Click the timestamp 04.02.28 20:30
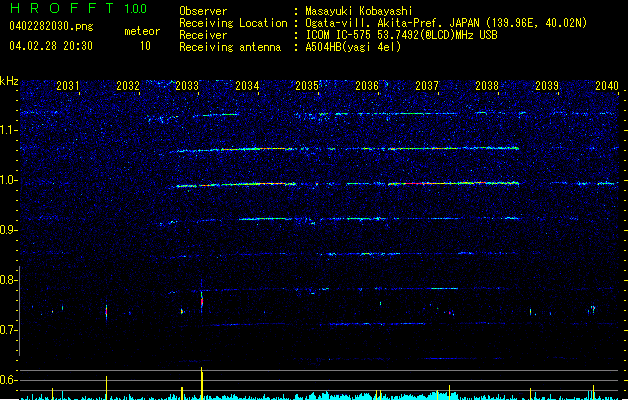 (51, 46)
